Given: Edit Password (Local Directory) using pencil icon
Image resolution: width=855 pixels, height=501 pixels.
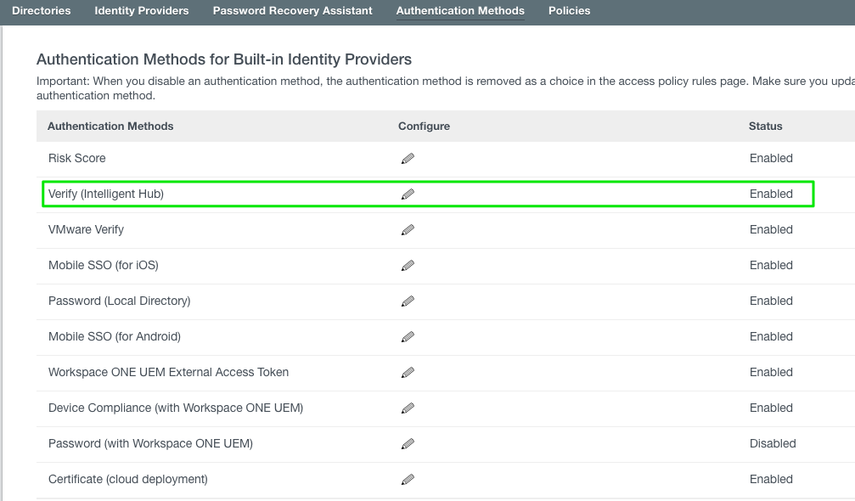Looking at the screenshot, I should click(407, 301).
